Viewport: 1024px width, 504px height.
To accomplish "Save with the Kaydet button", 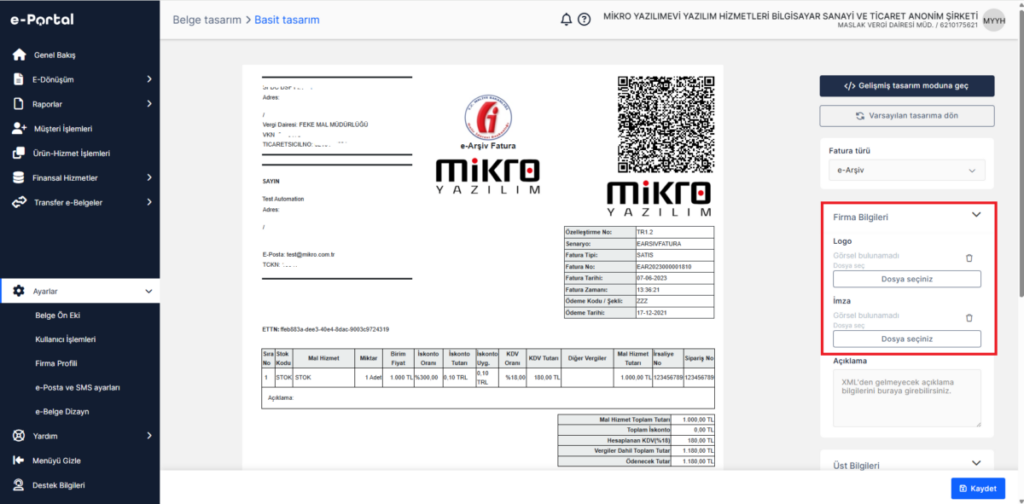I will point(978,488).
